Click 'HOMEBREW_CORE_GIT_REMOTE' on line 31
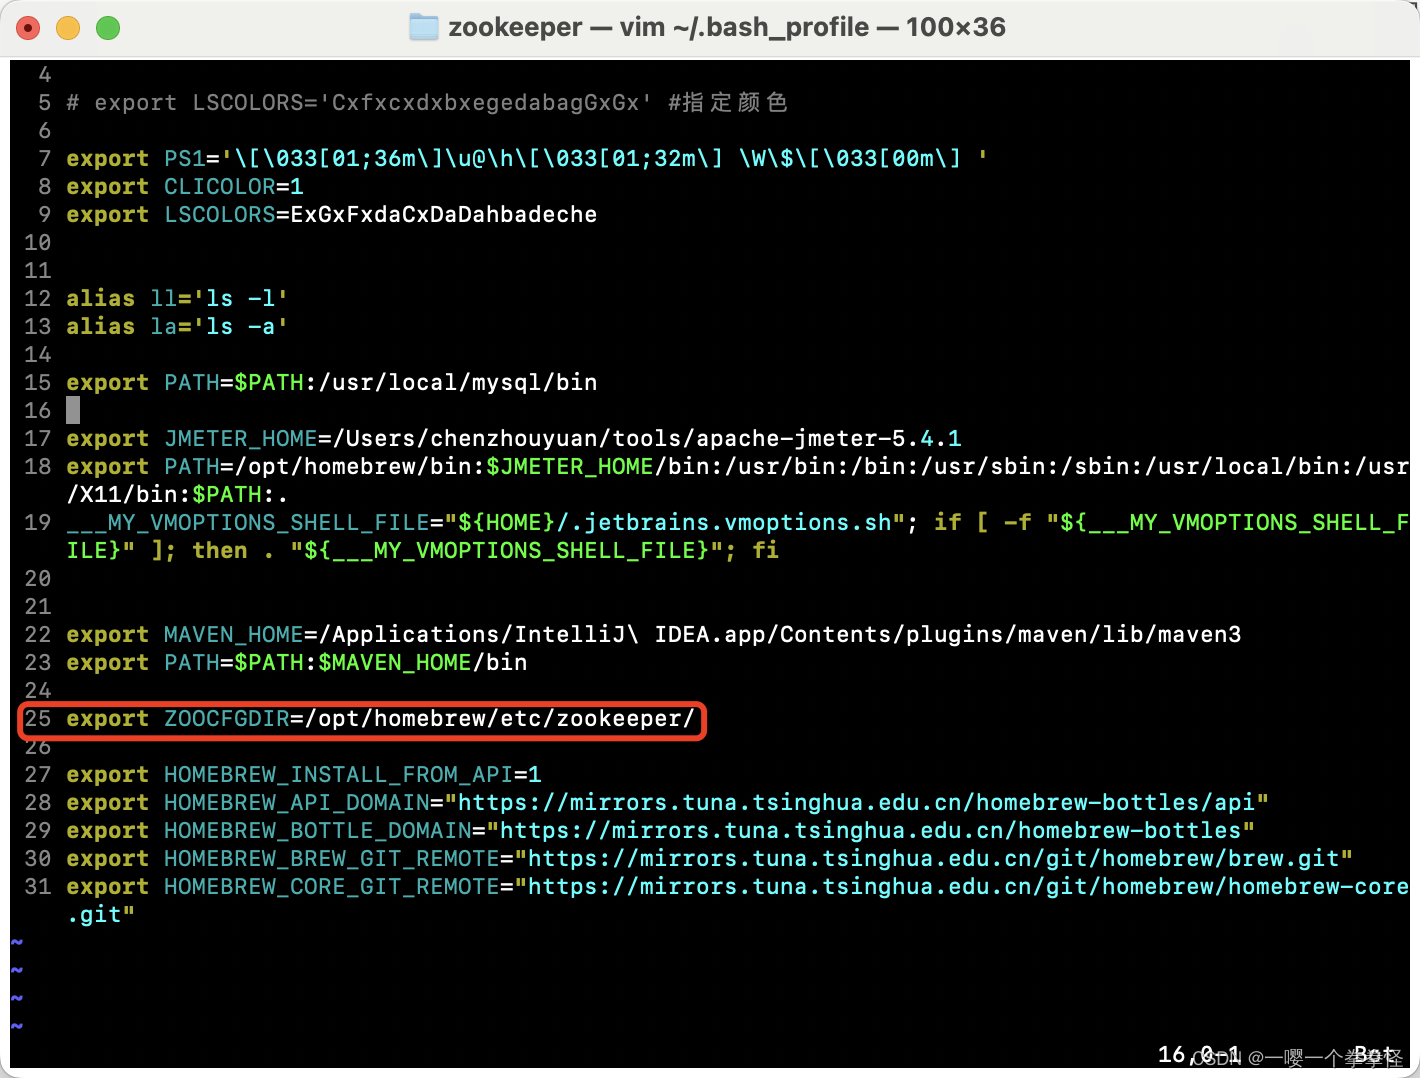The image size is (1420, 1078). point(332,887)
